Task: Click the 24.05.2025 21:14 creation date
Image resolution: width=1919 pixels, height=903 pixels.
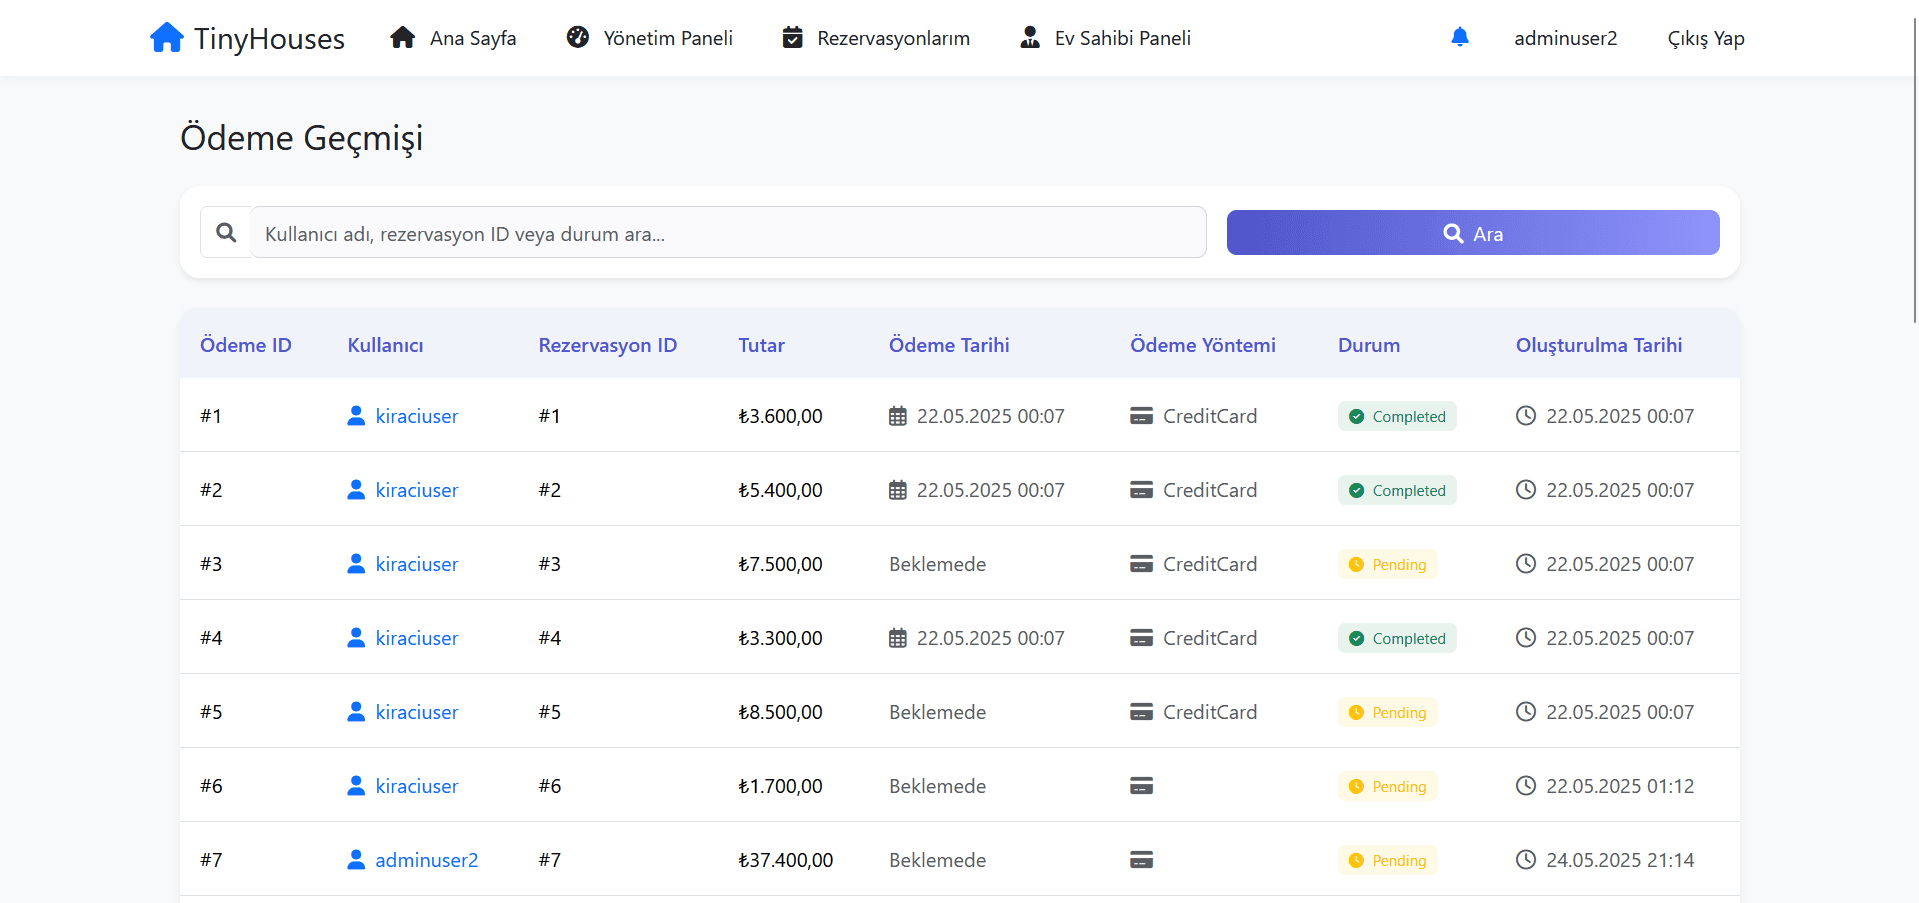Action: [1620, 860]
